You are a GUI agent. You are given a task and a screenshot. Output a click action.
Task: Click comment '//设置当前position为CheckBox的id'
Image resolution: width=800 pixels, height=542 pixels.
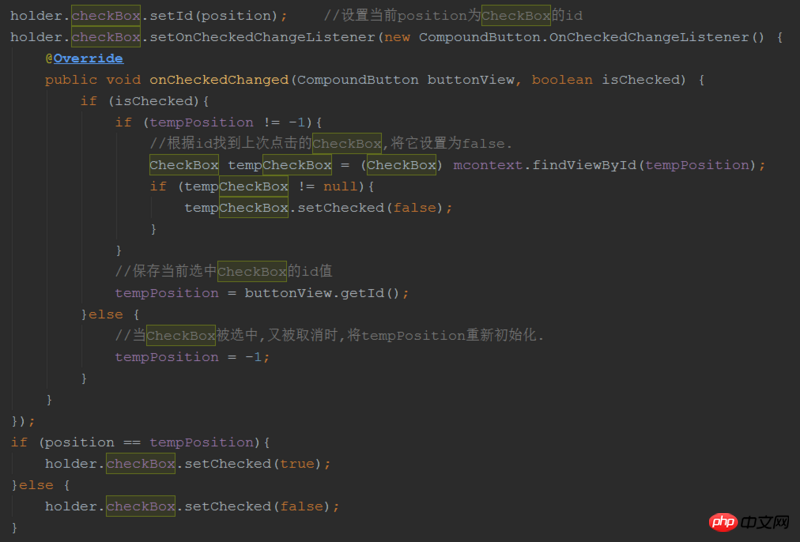pos(453,16)
